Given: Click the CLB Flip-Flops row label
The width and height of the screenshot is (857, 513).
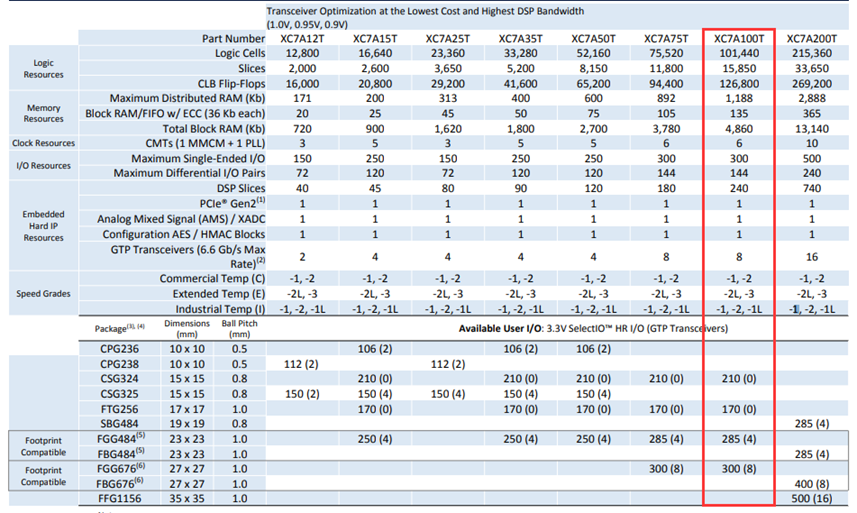Looking at the screenshot, I should click(x=231, y=84).
